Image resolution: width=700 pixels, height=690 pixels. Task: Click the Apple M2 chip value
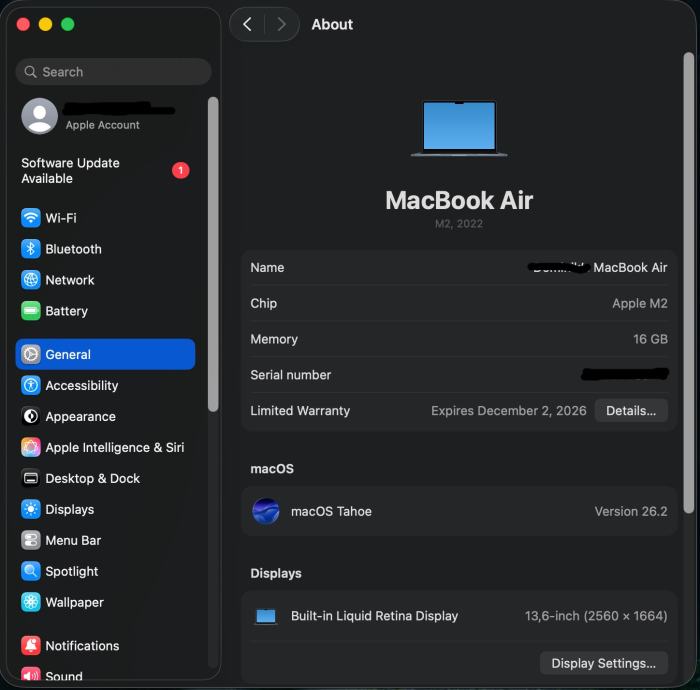click(640, 303)
